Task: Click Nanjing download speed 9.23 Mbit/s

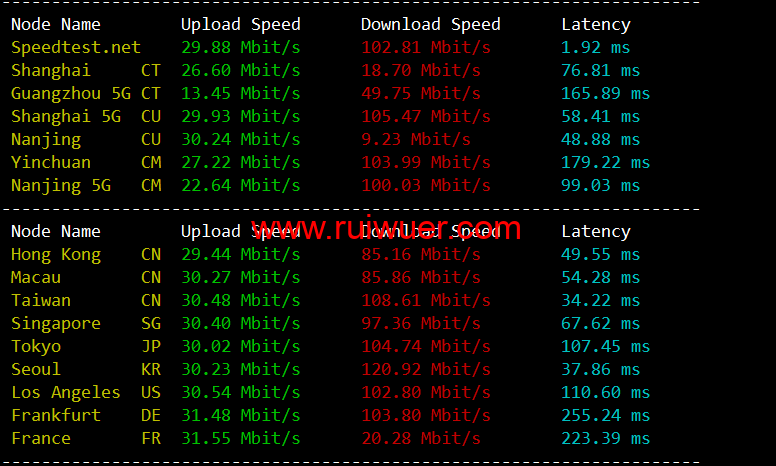Action: (415, 139)
